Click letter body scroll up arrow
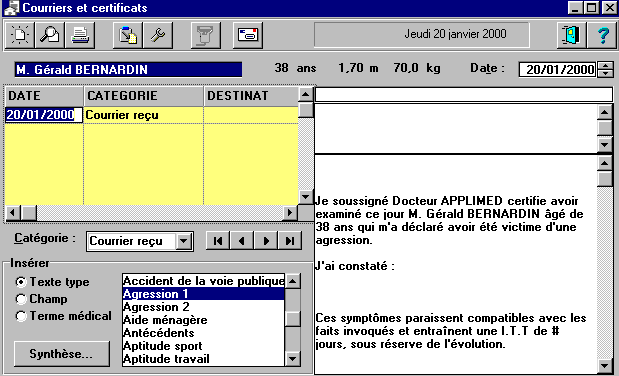Screen dimensions: 619x376 605,163
